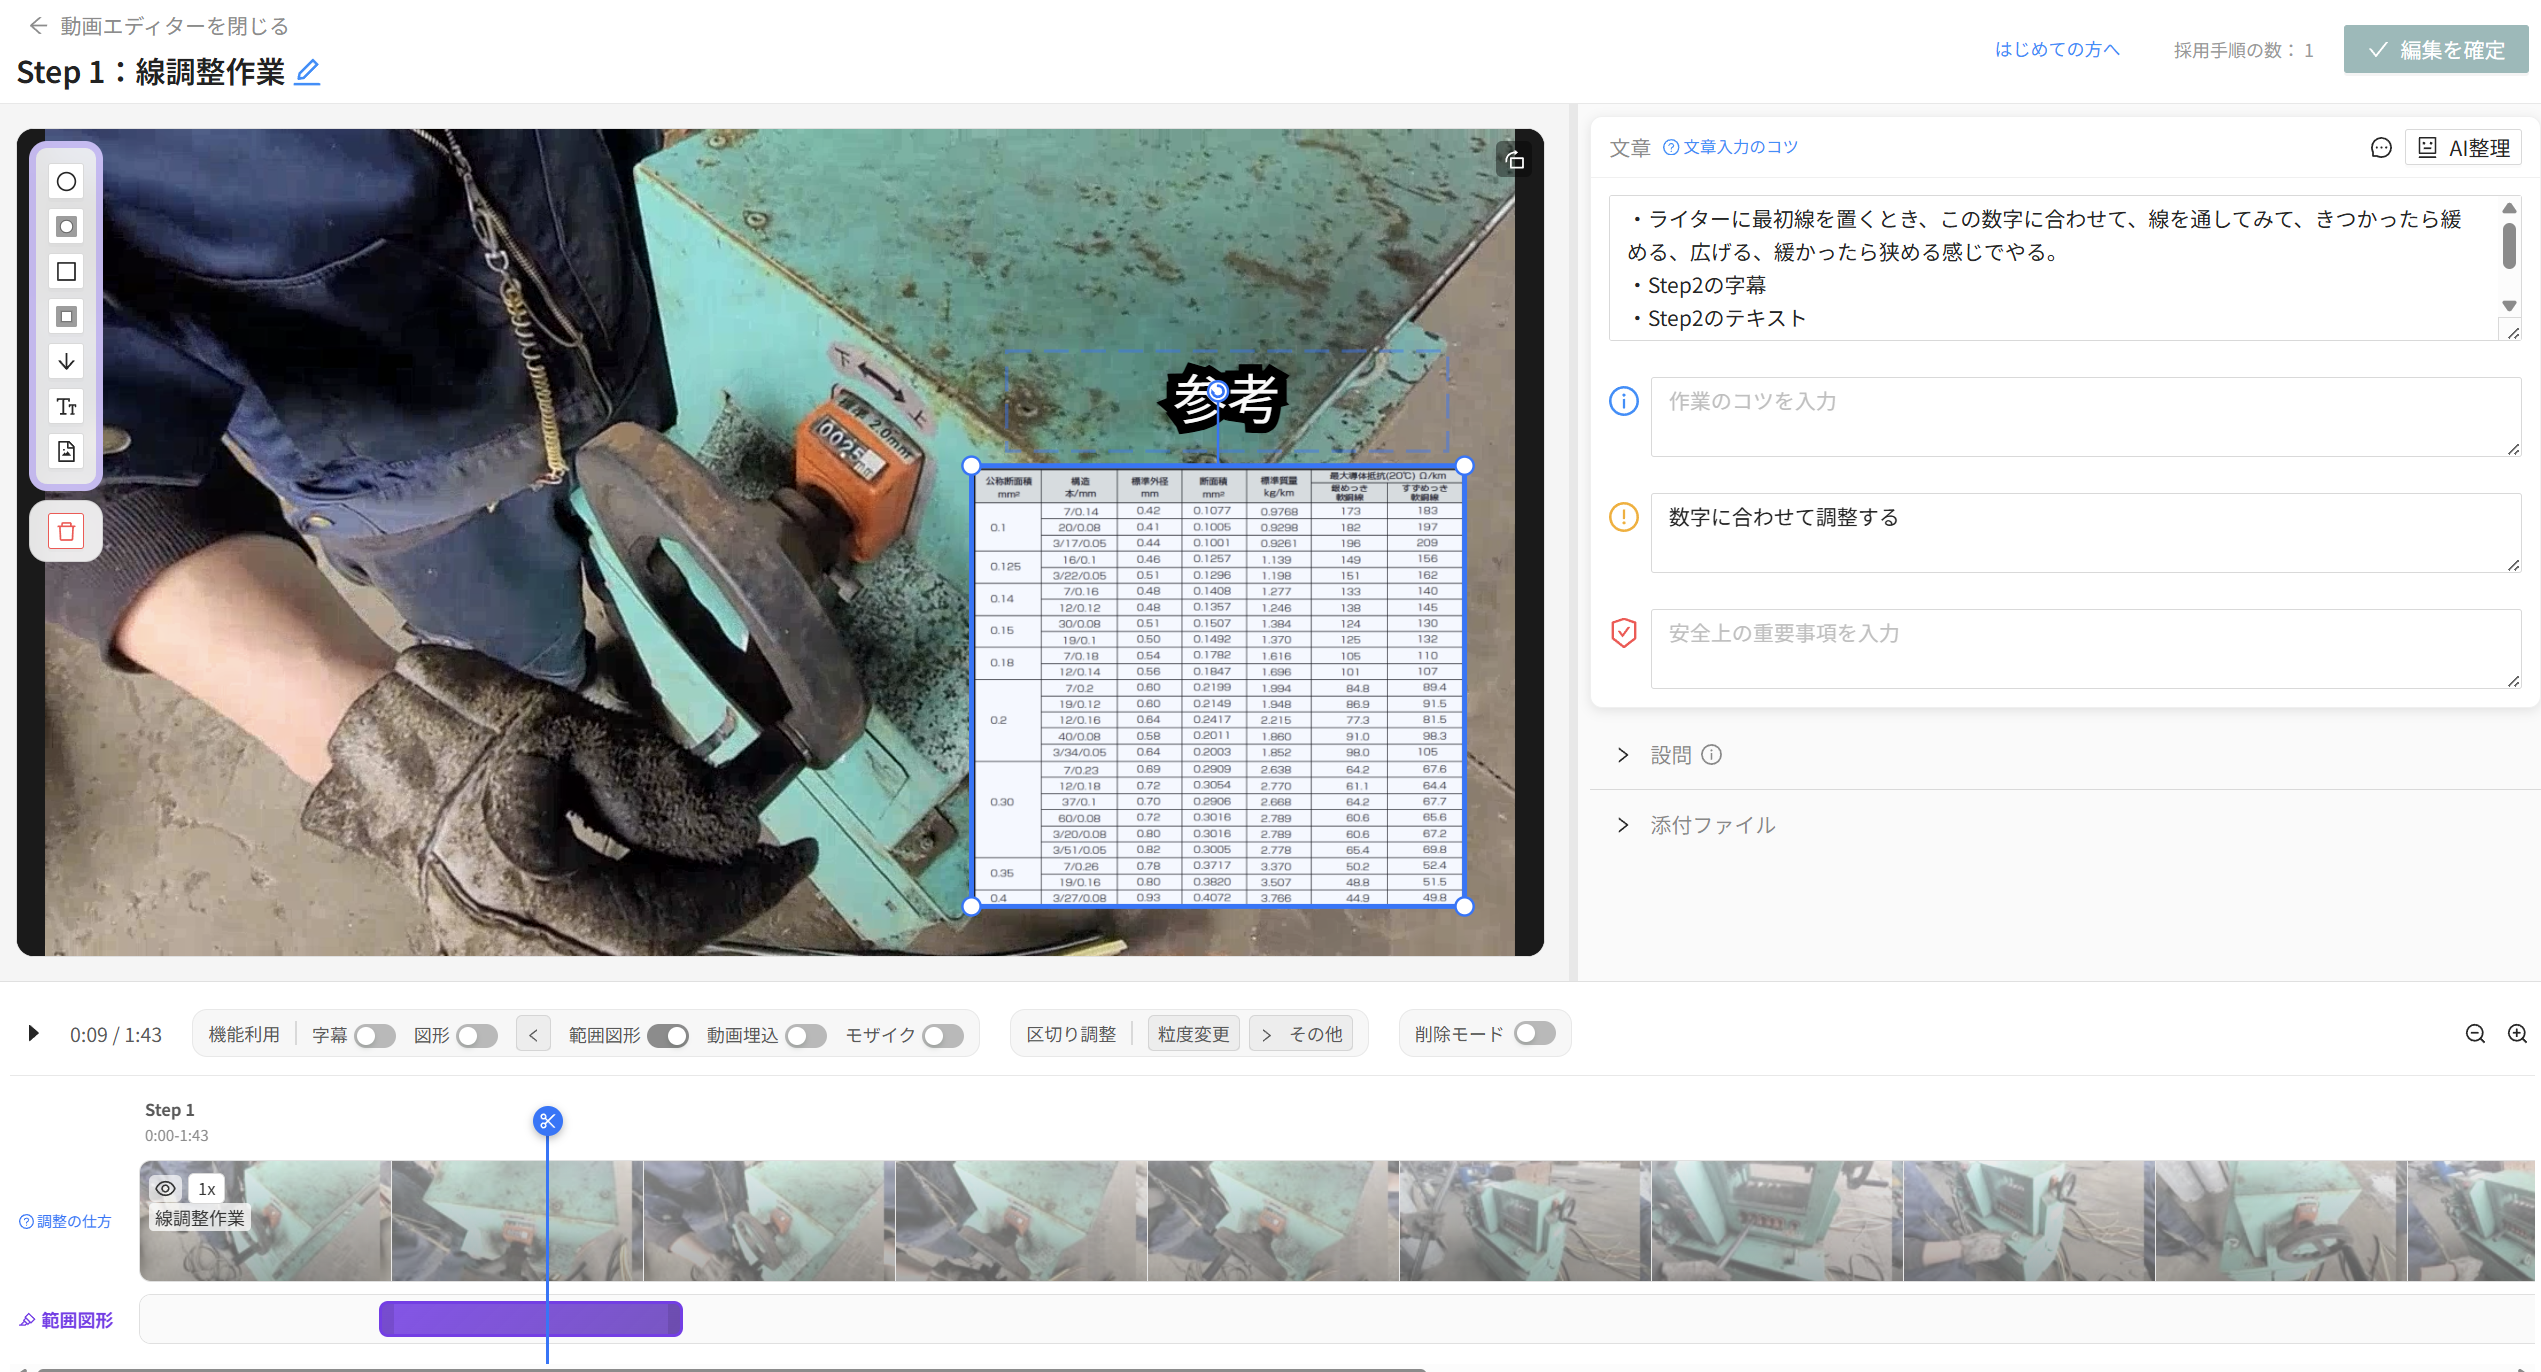Turn off the 範囲図形 toggle
The image size is (2541, 1372).
point(667,1036)
